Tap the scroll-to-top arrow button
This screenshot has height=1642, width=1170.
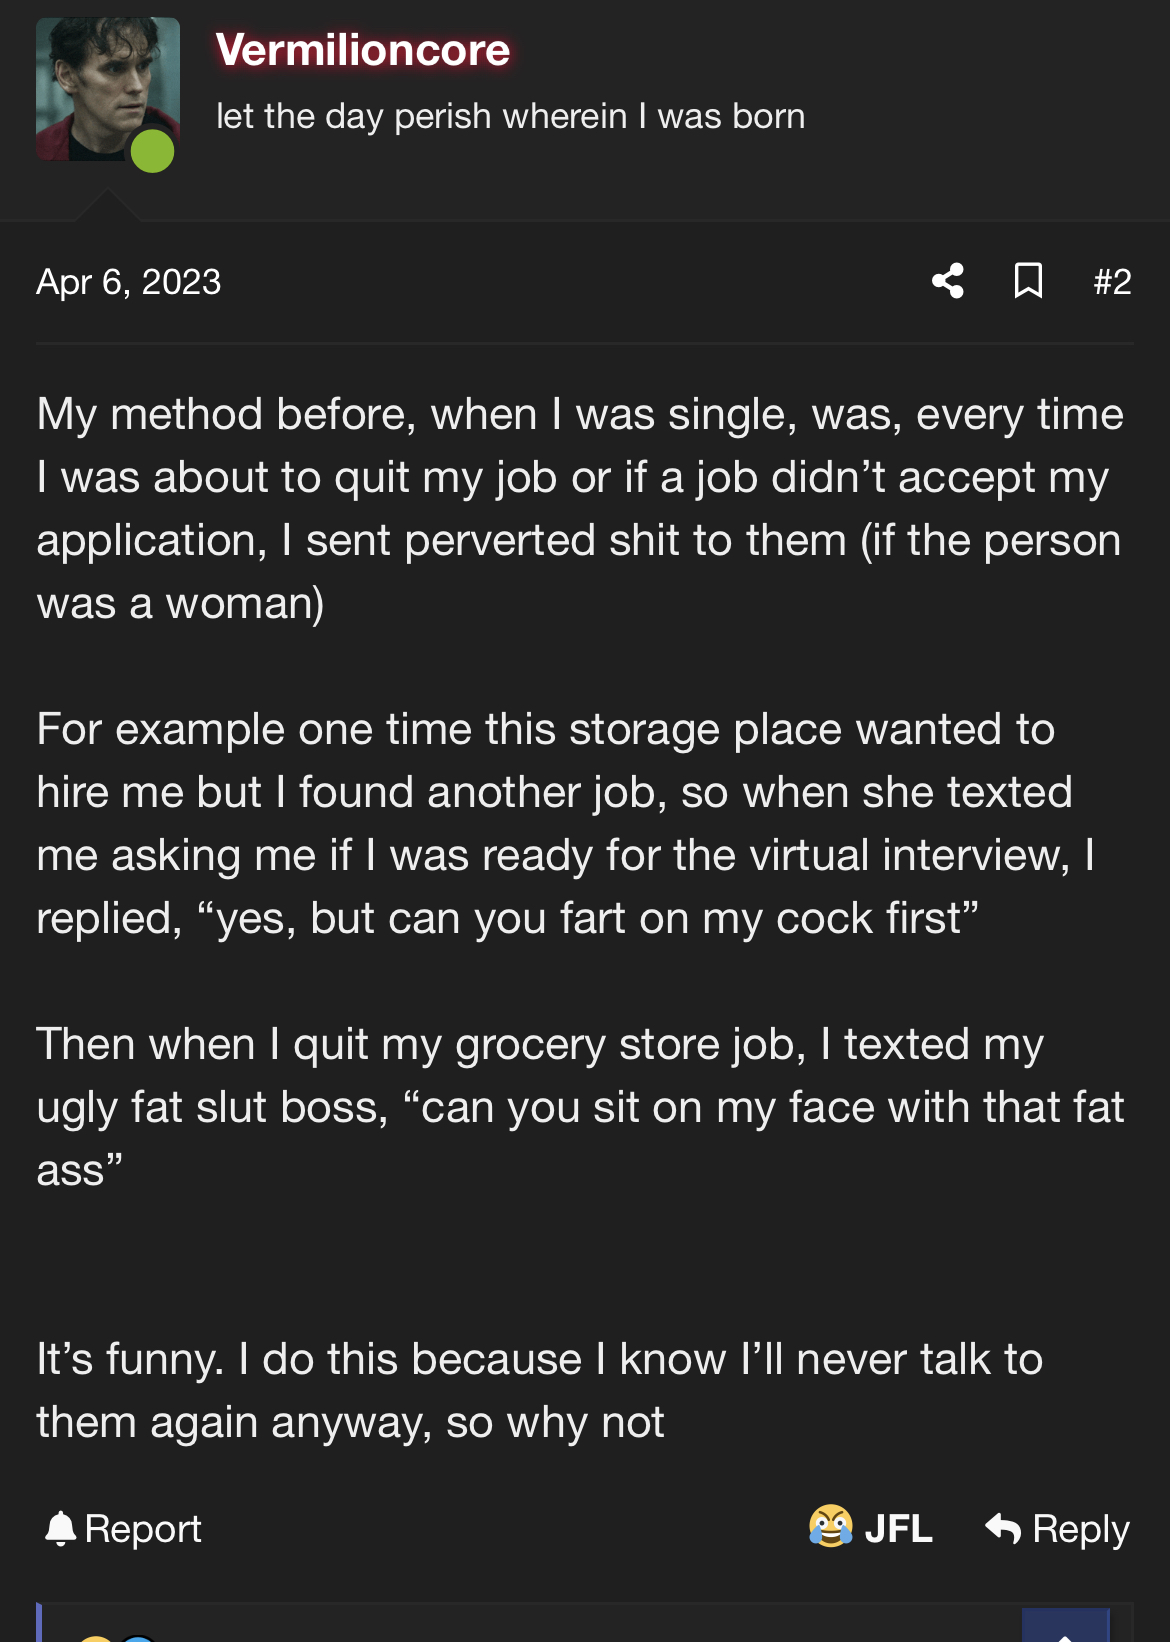point(1066,1626)
